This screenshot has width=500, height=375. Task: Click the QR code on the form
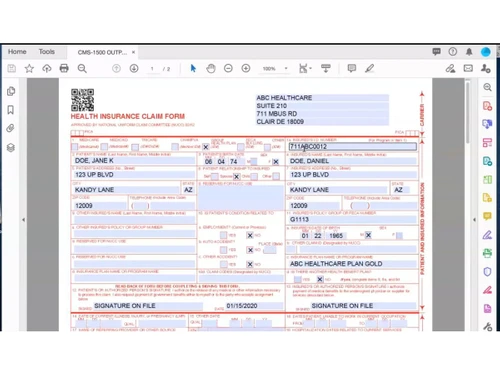tap(82, 100)
